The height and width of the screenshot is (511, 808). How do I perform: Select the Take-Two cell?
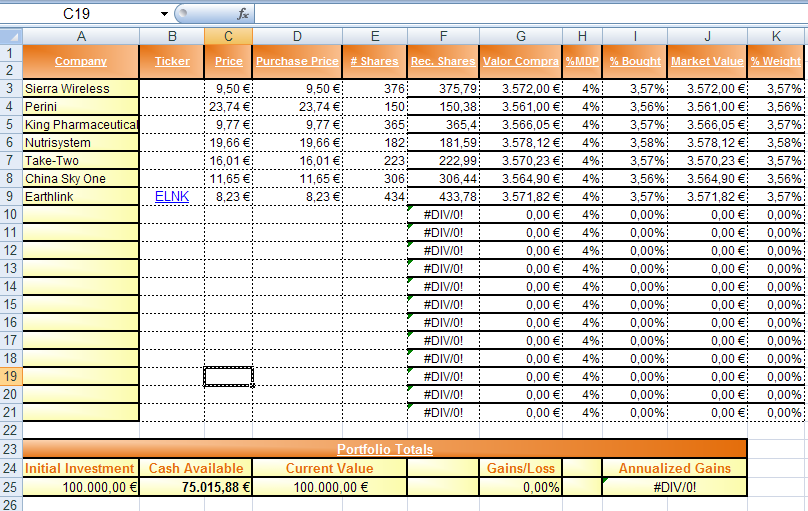pos(81,161)
